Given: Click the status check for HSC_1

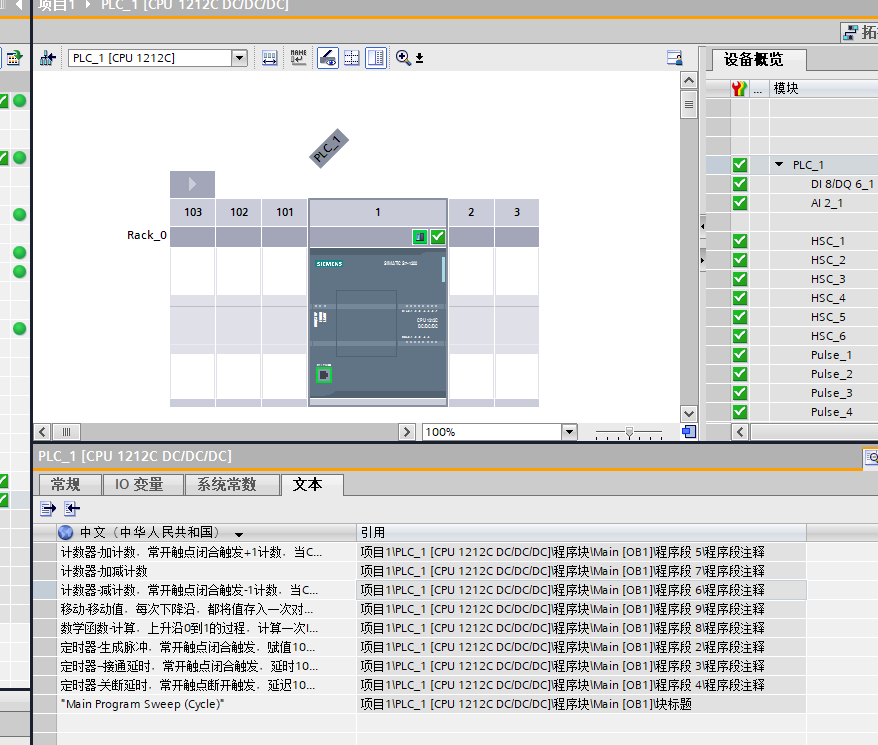Looking at the screenshot, I should pyautogui.click(x=740, y=241).
